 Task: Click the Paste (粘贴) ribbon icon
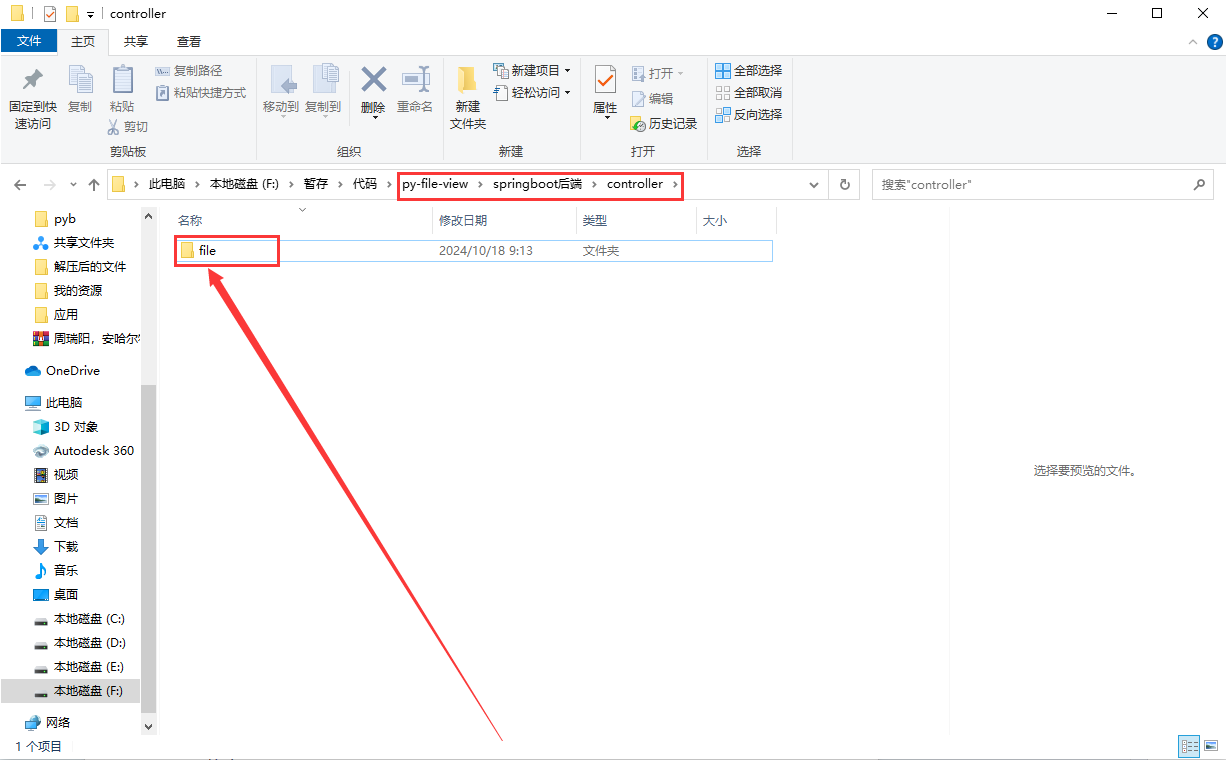point(122,79)
